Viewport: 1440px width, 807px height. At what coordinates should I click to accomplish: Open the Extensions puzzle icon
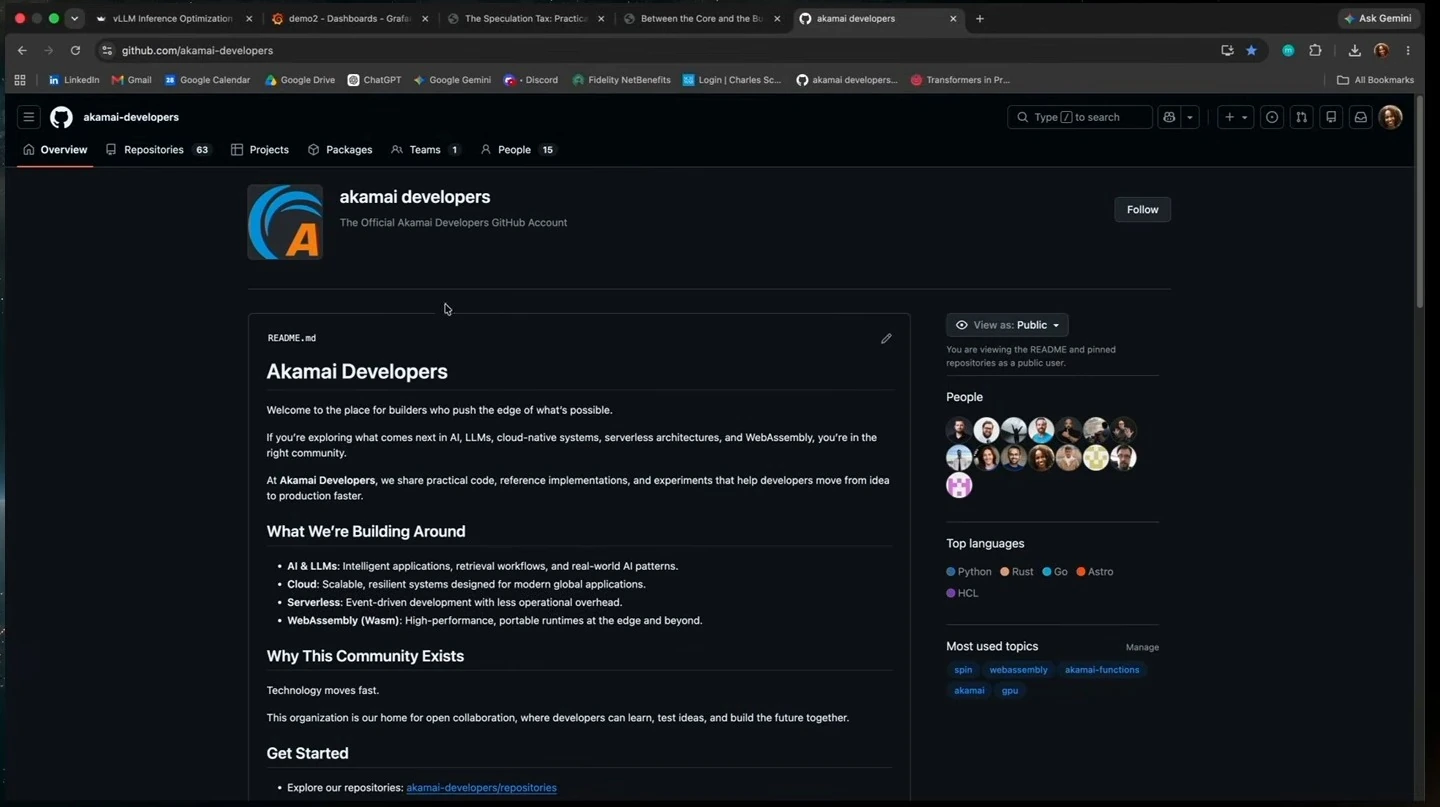coord(1315,50)
